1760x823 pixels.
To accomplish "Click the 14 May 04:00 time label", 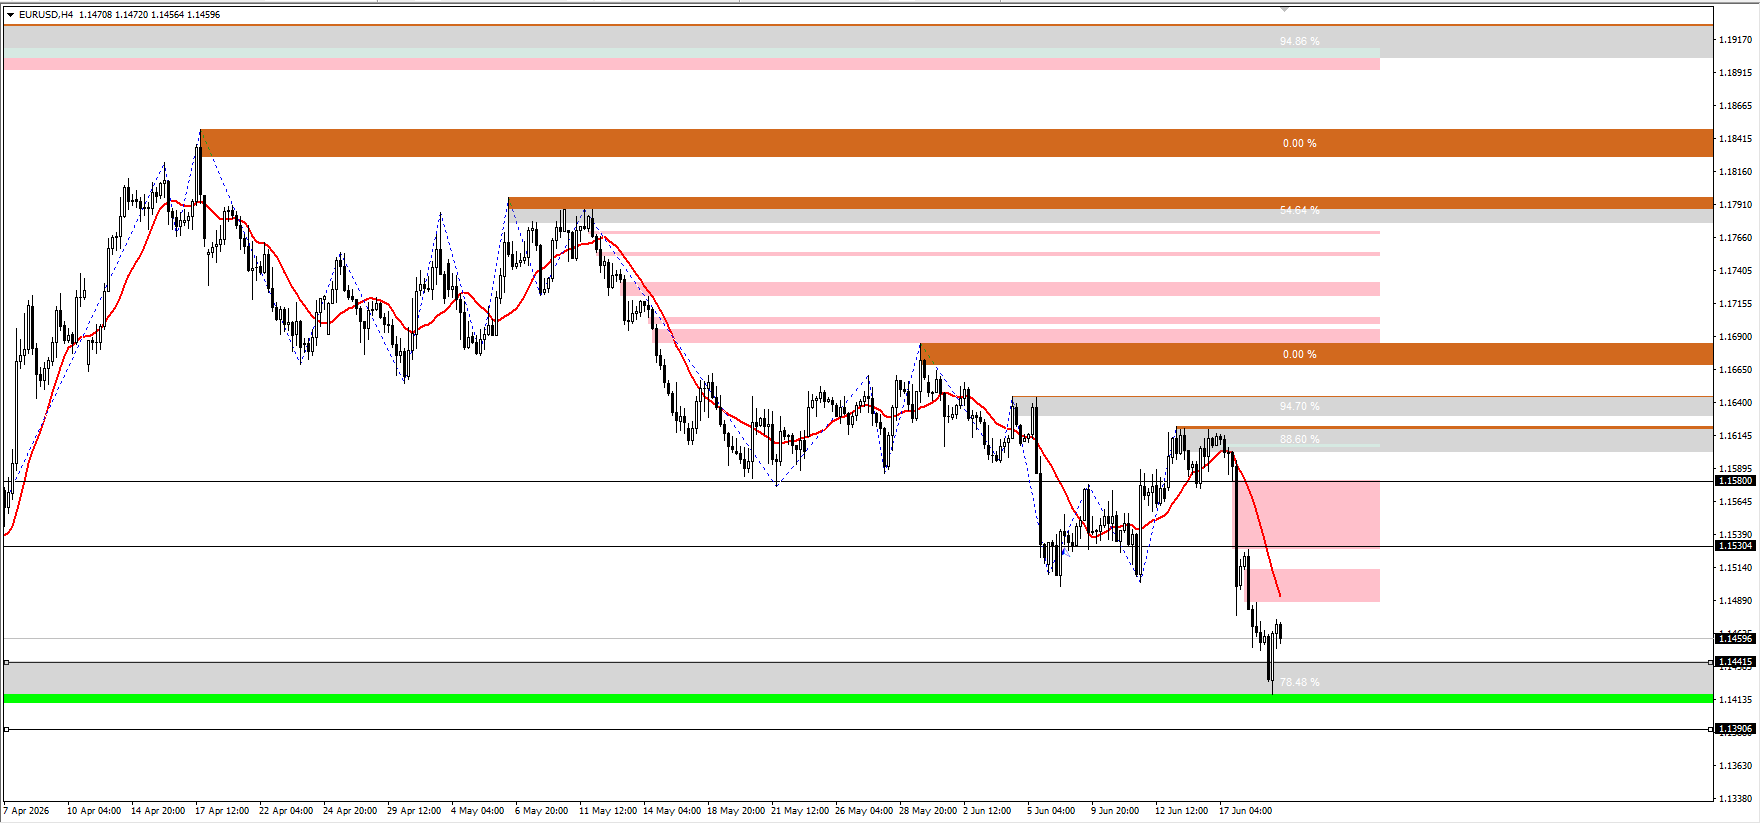I will 672,811.
